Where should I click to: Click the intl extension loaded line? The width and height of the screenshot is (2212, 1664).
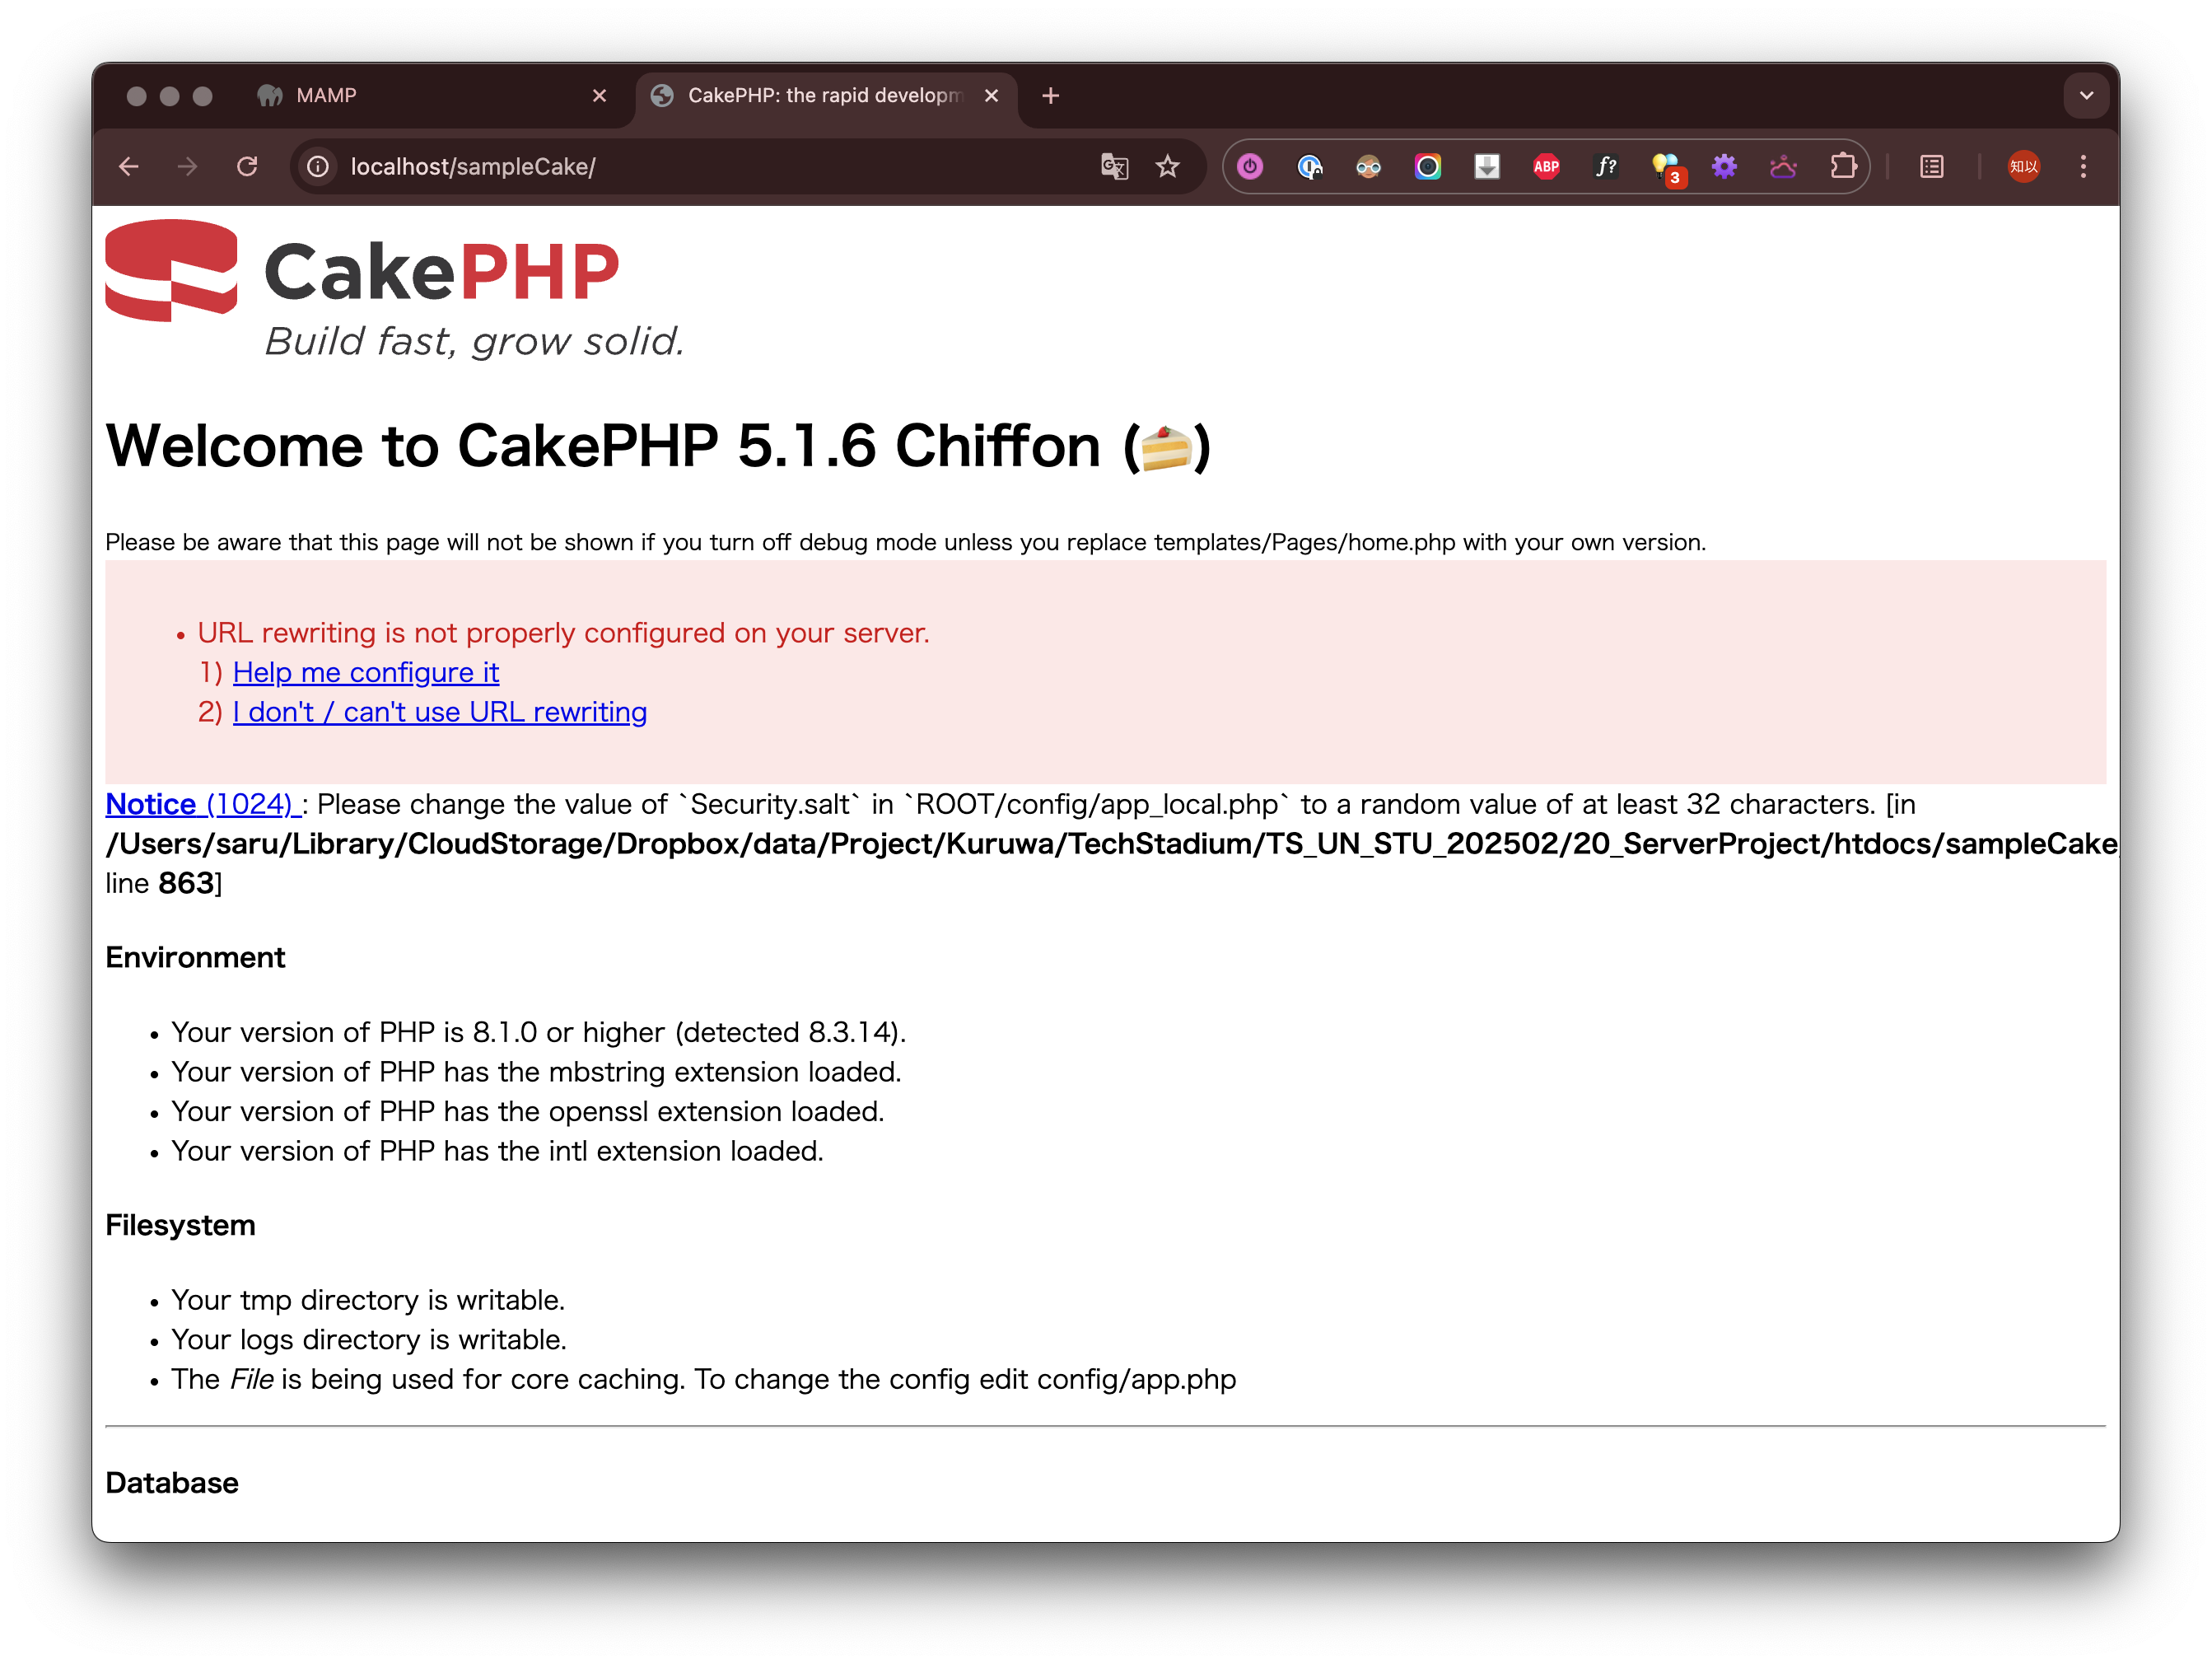(x=497, y=1151)
